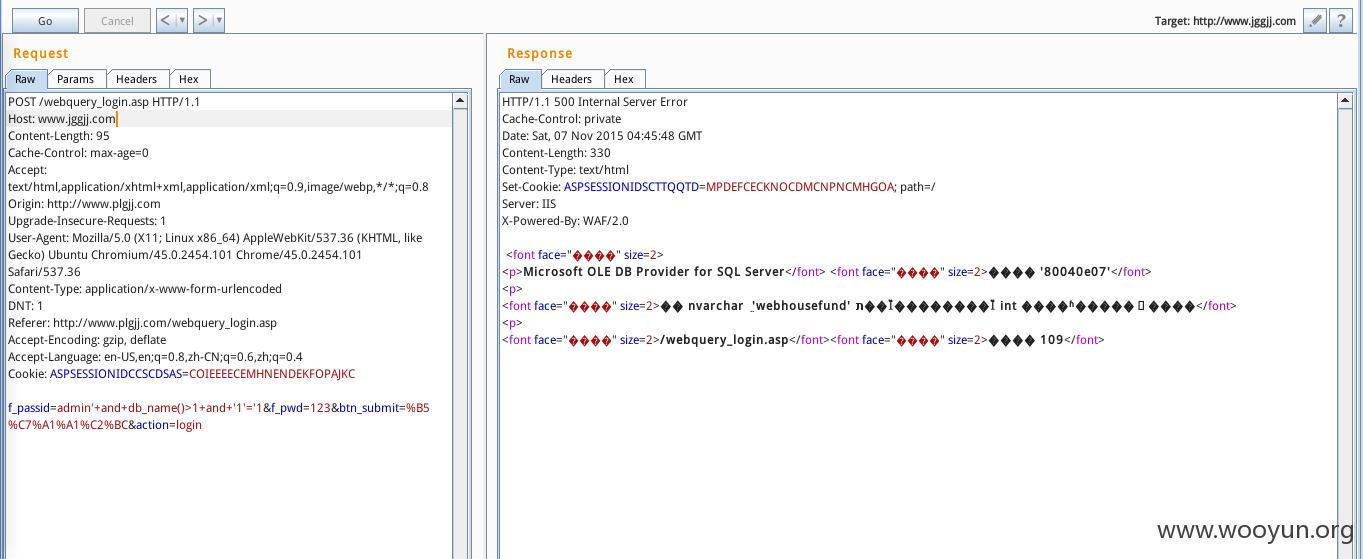Click the POST /webquery_login.asp request line
The height and width of the screenshot is (559, 1363).
pyautogui.click(x=104, y=102)
